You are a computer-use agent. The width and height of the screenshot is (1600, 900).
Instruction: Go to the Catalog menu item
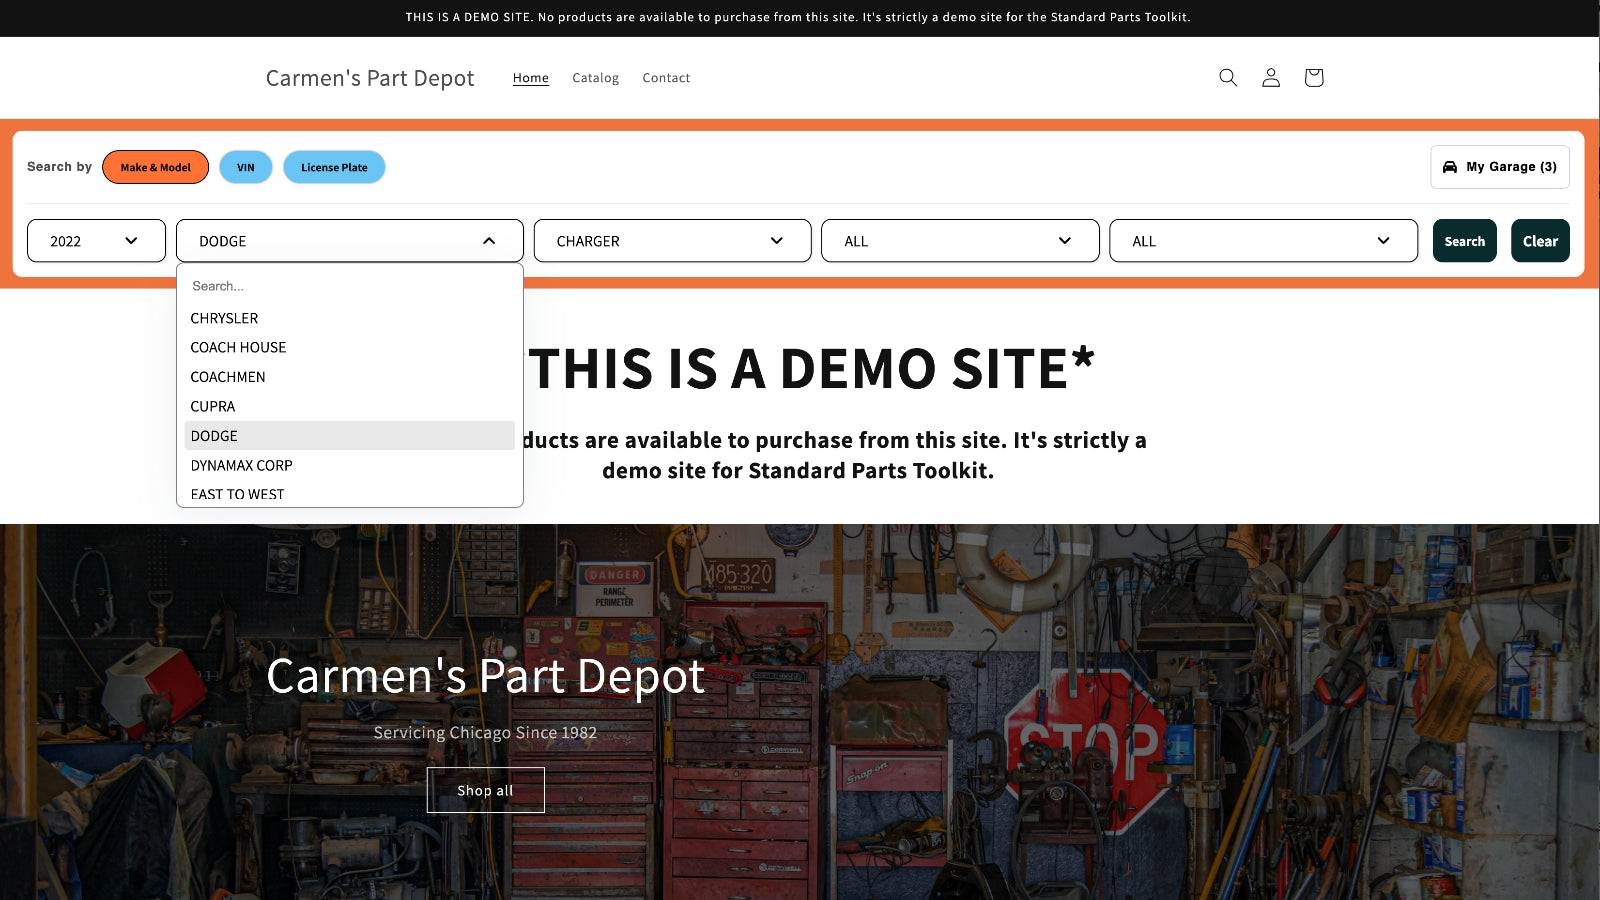point(595,78)
